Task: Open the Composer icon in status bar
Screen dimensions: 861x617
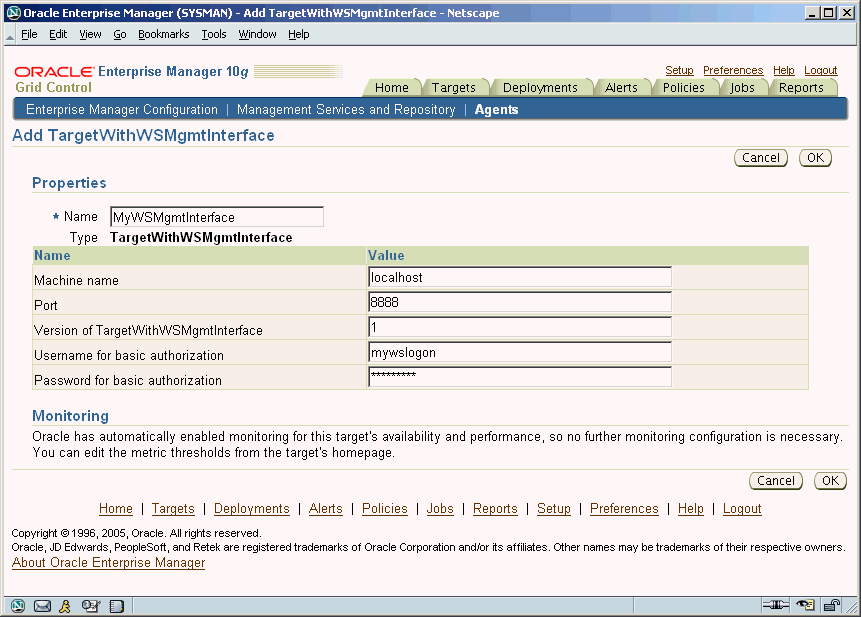Action: [91, 605]
